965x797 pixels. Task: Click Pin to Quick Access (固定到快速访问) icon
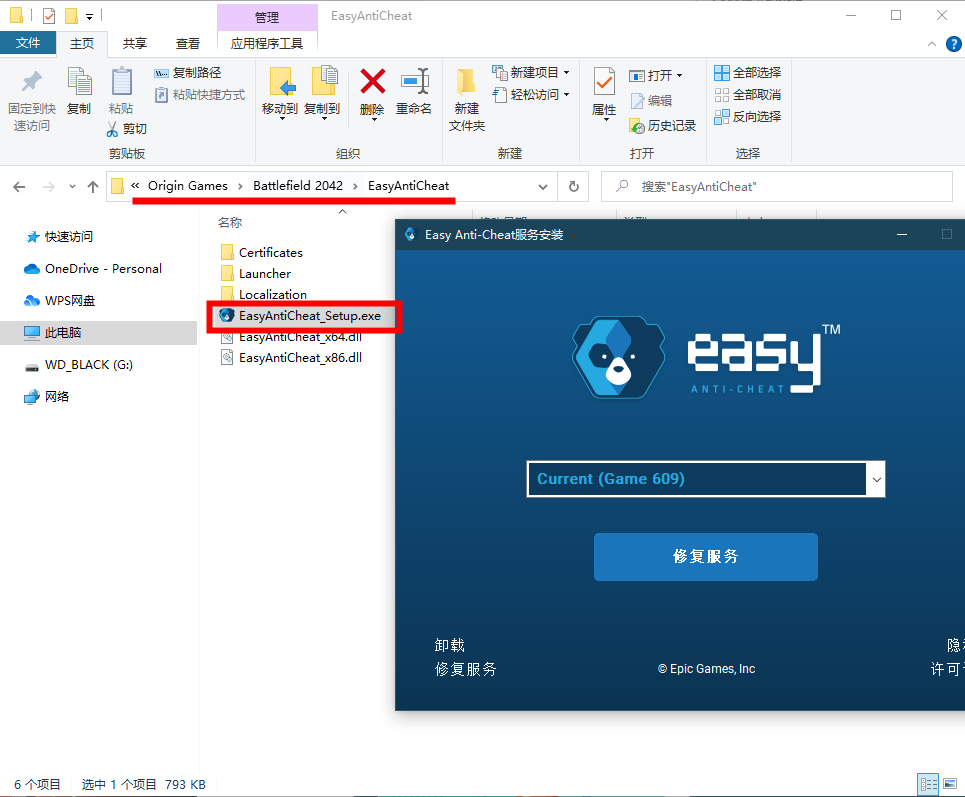click(32, 82)
